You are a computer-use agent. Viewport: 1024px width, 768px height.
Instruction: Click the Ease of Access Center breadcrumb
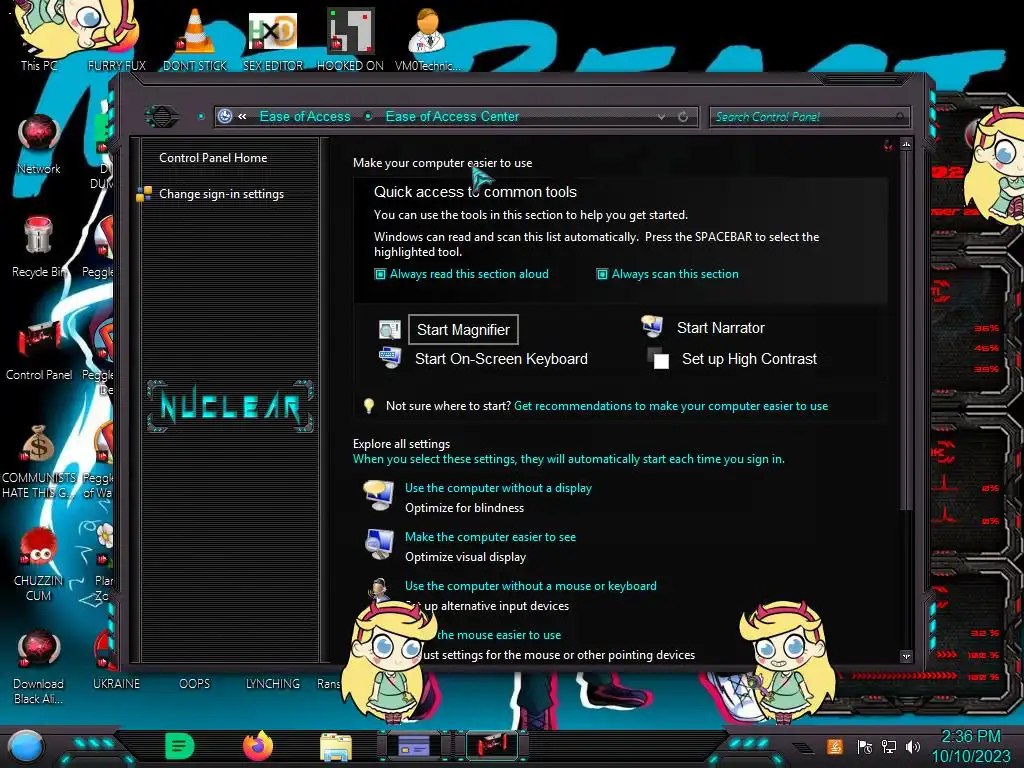tap(452, 116)
